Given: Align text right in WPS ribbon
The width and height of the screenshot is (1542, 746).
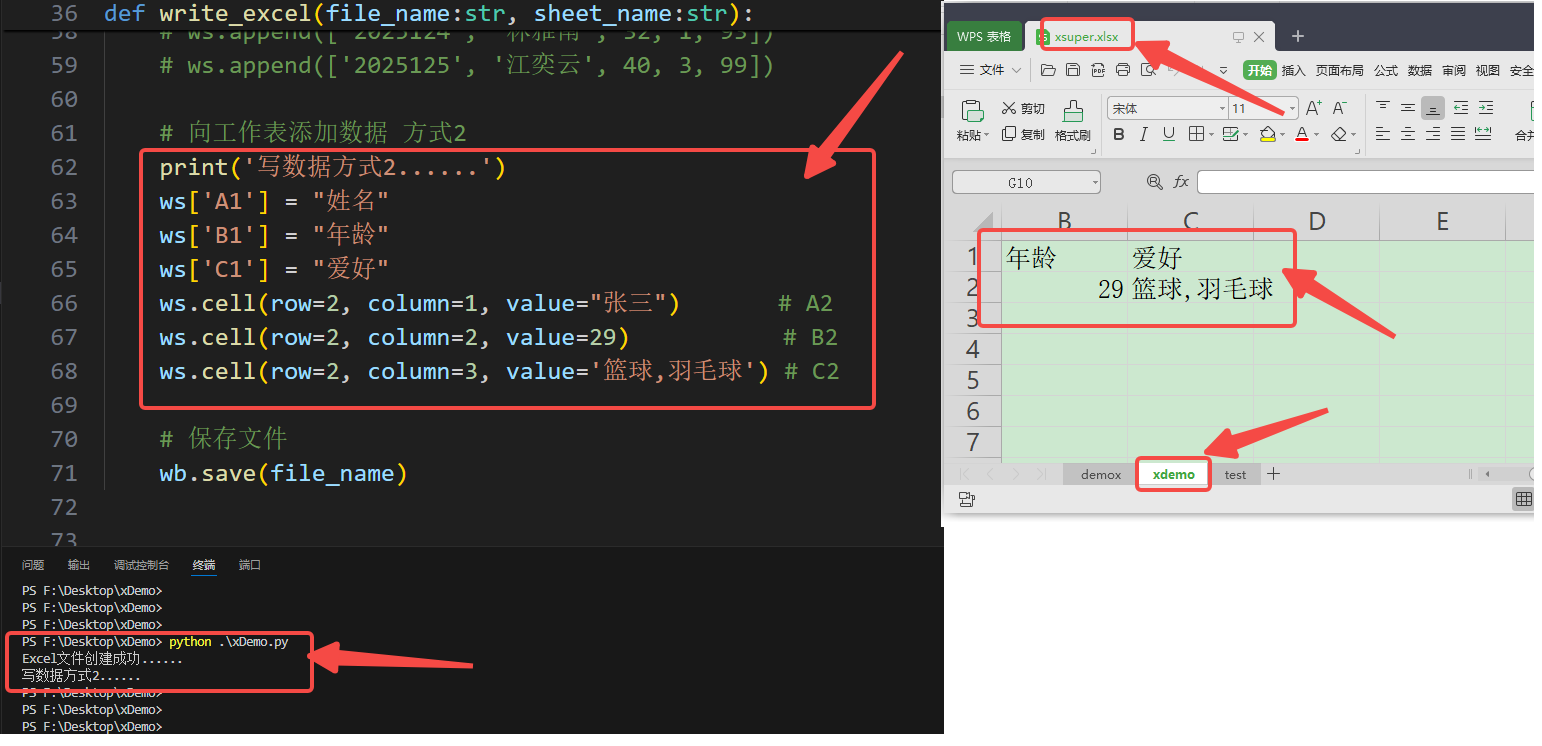Looking at the screenshot, I should (x=1432, y=133).
